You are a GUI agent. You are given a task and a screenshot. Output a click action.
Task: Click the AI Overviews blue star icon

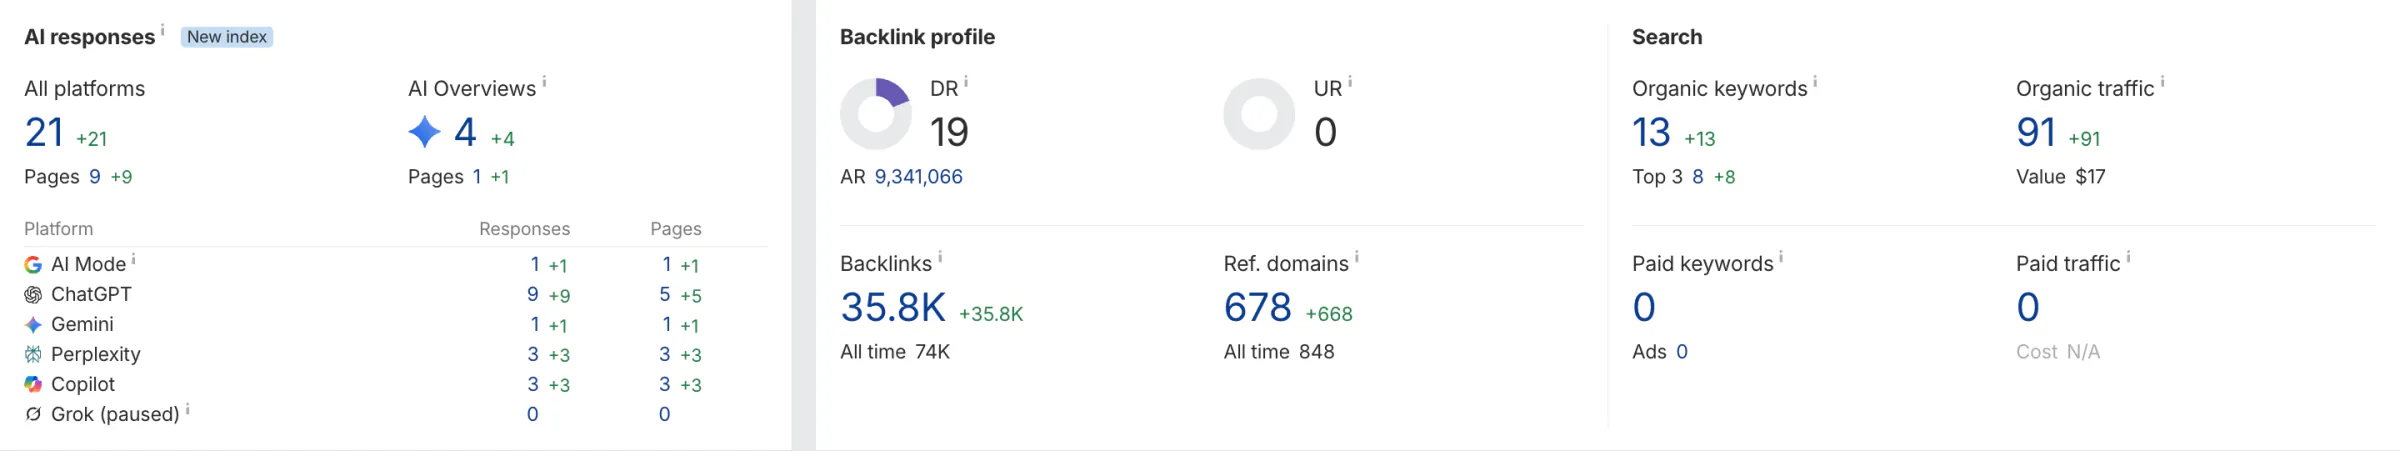click(x=425, y=132)
